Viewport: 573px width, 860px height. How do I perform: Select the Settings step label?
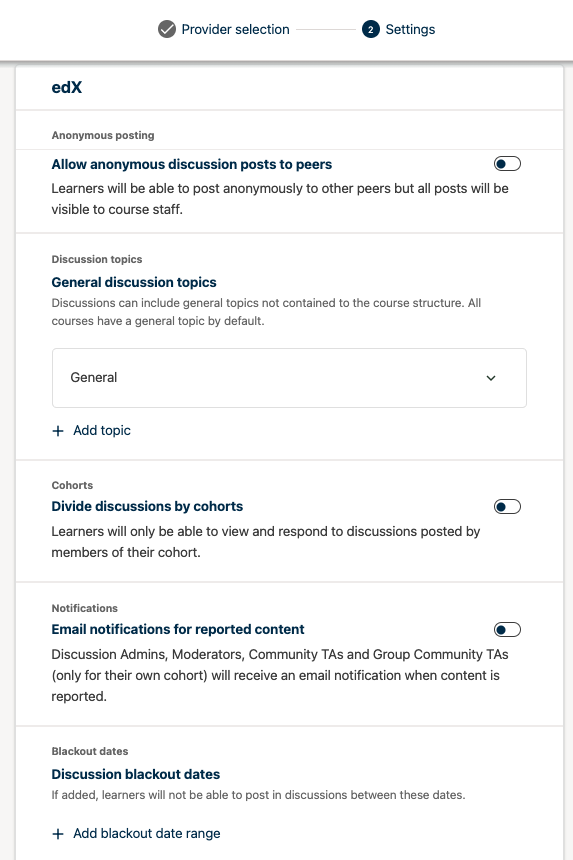tap(410, 29)
